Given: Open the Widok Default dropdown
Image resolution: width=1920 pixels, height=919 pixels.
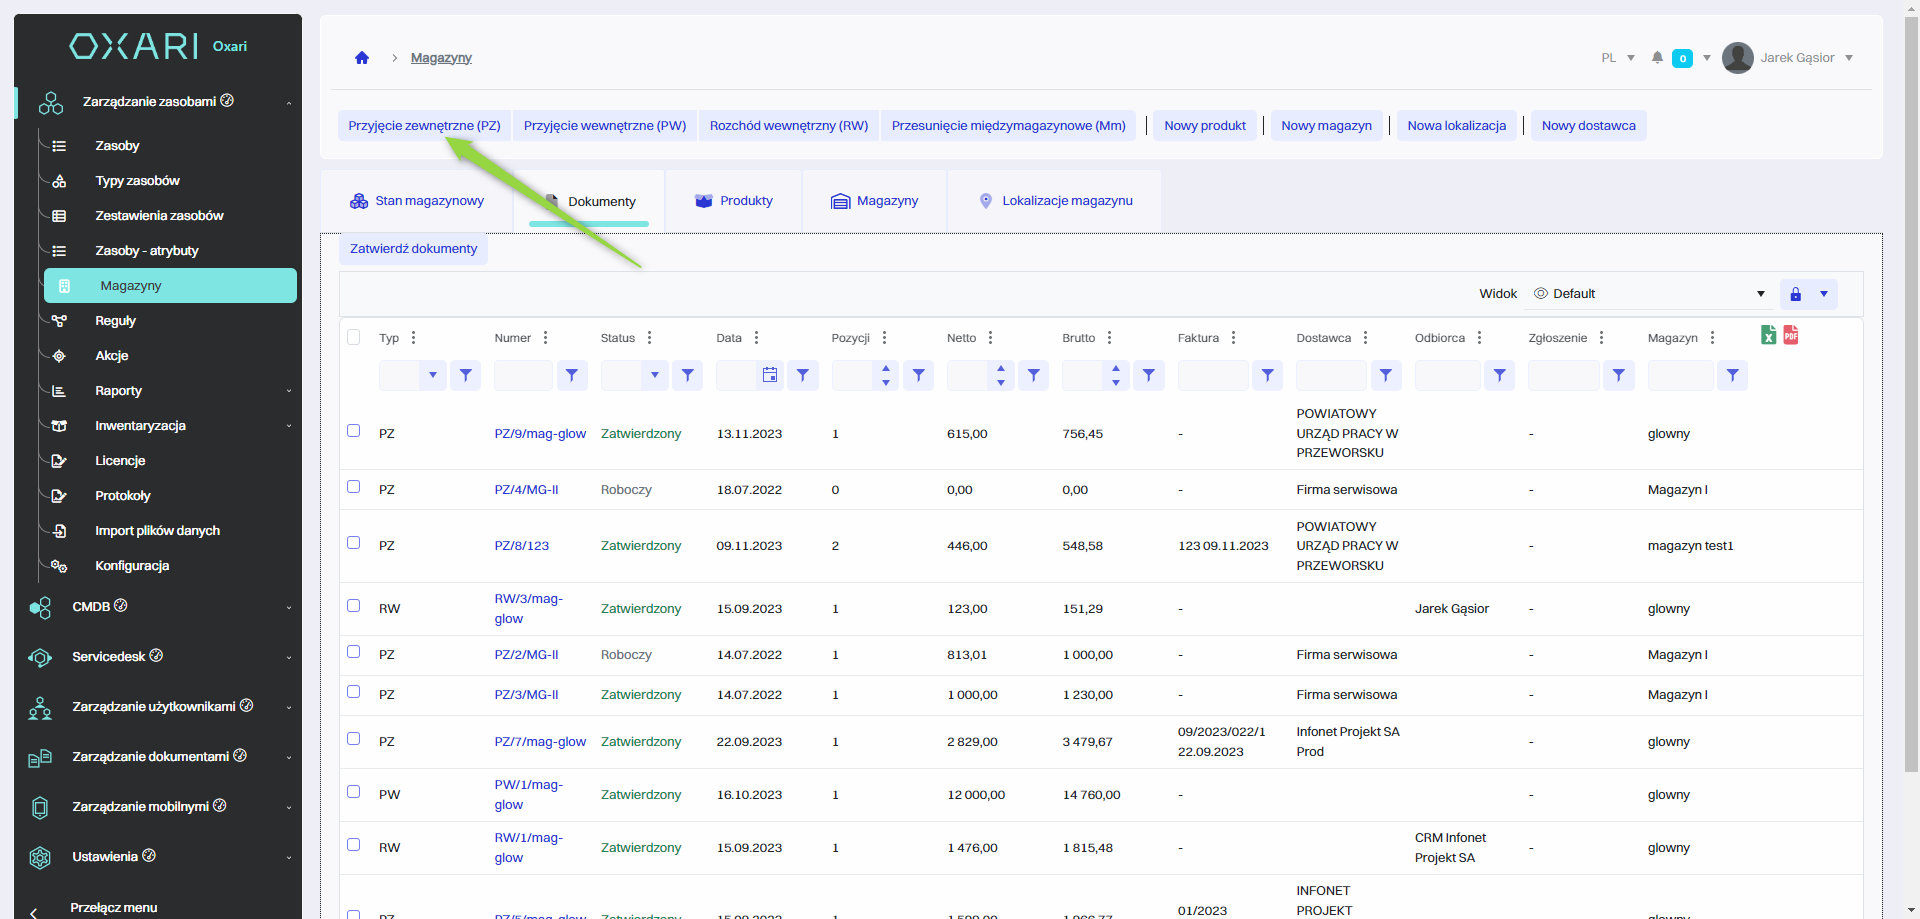Looking at the screenshot, I should [1650, 294].
